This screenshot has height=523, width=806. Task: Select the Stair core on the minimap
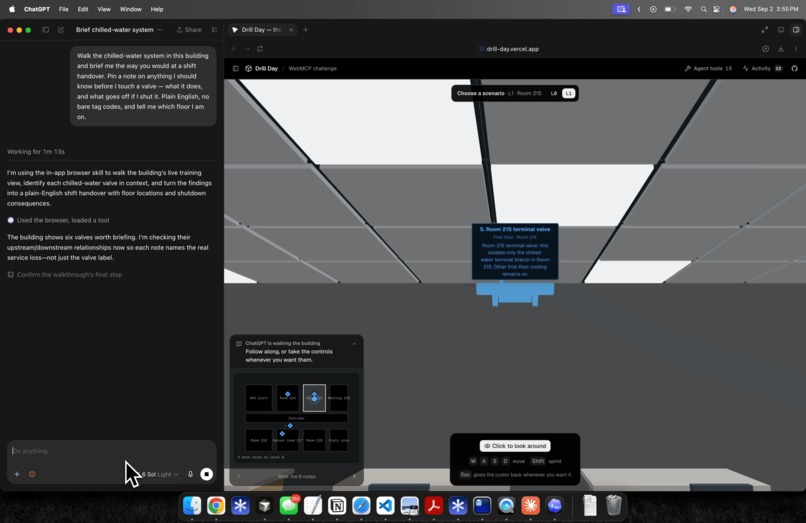click(339, 440)
